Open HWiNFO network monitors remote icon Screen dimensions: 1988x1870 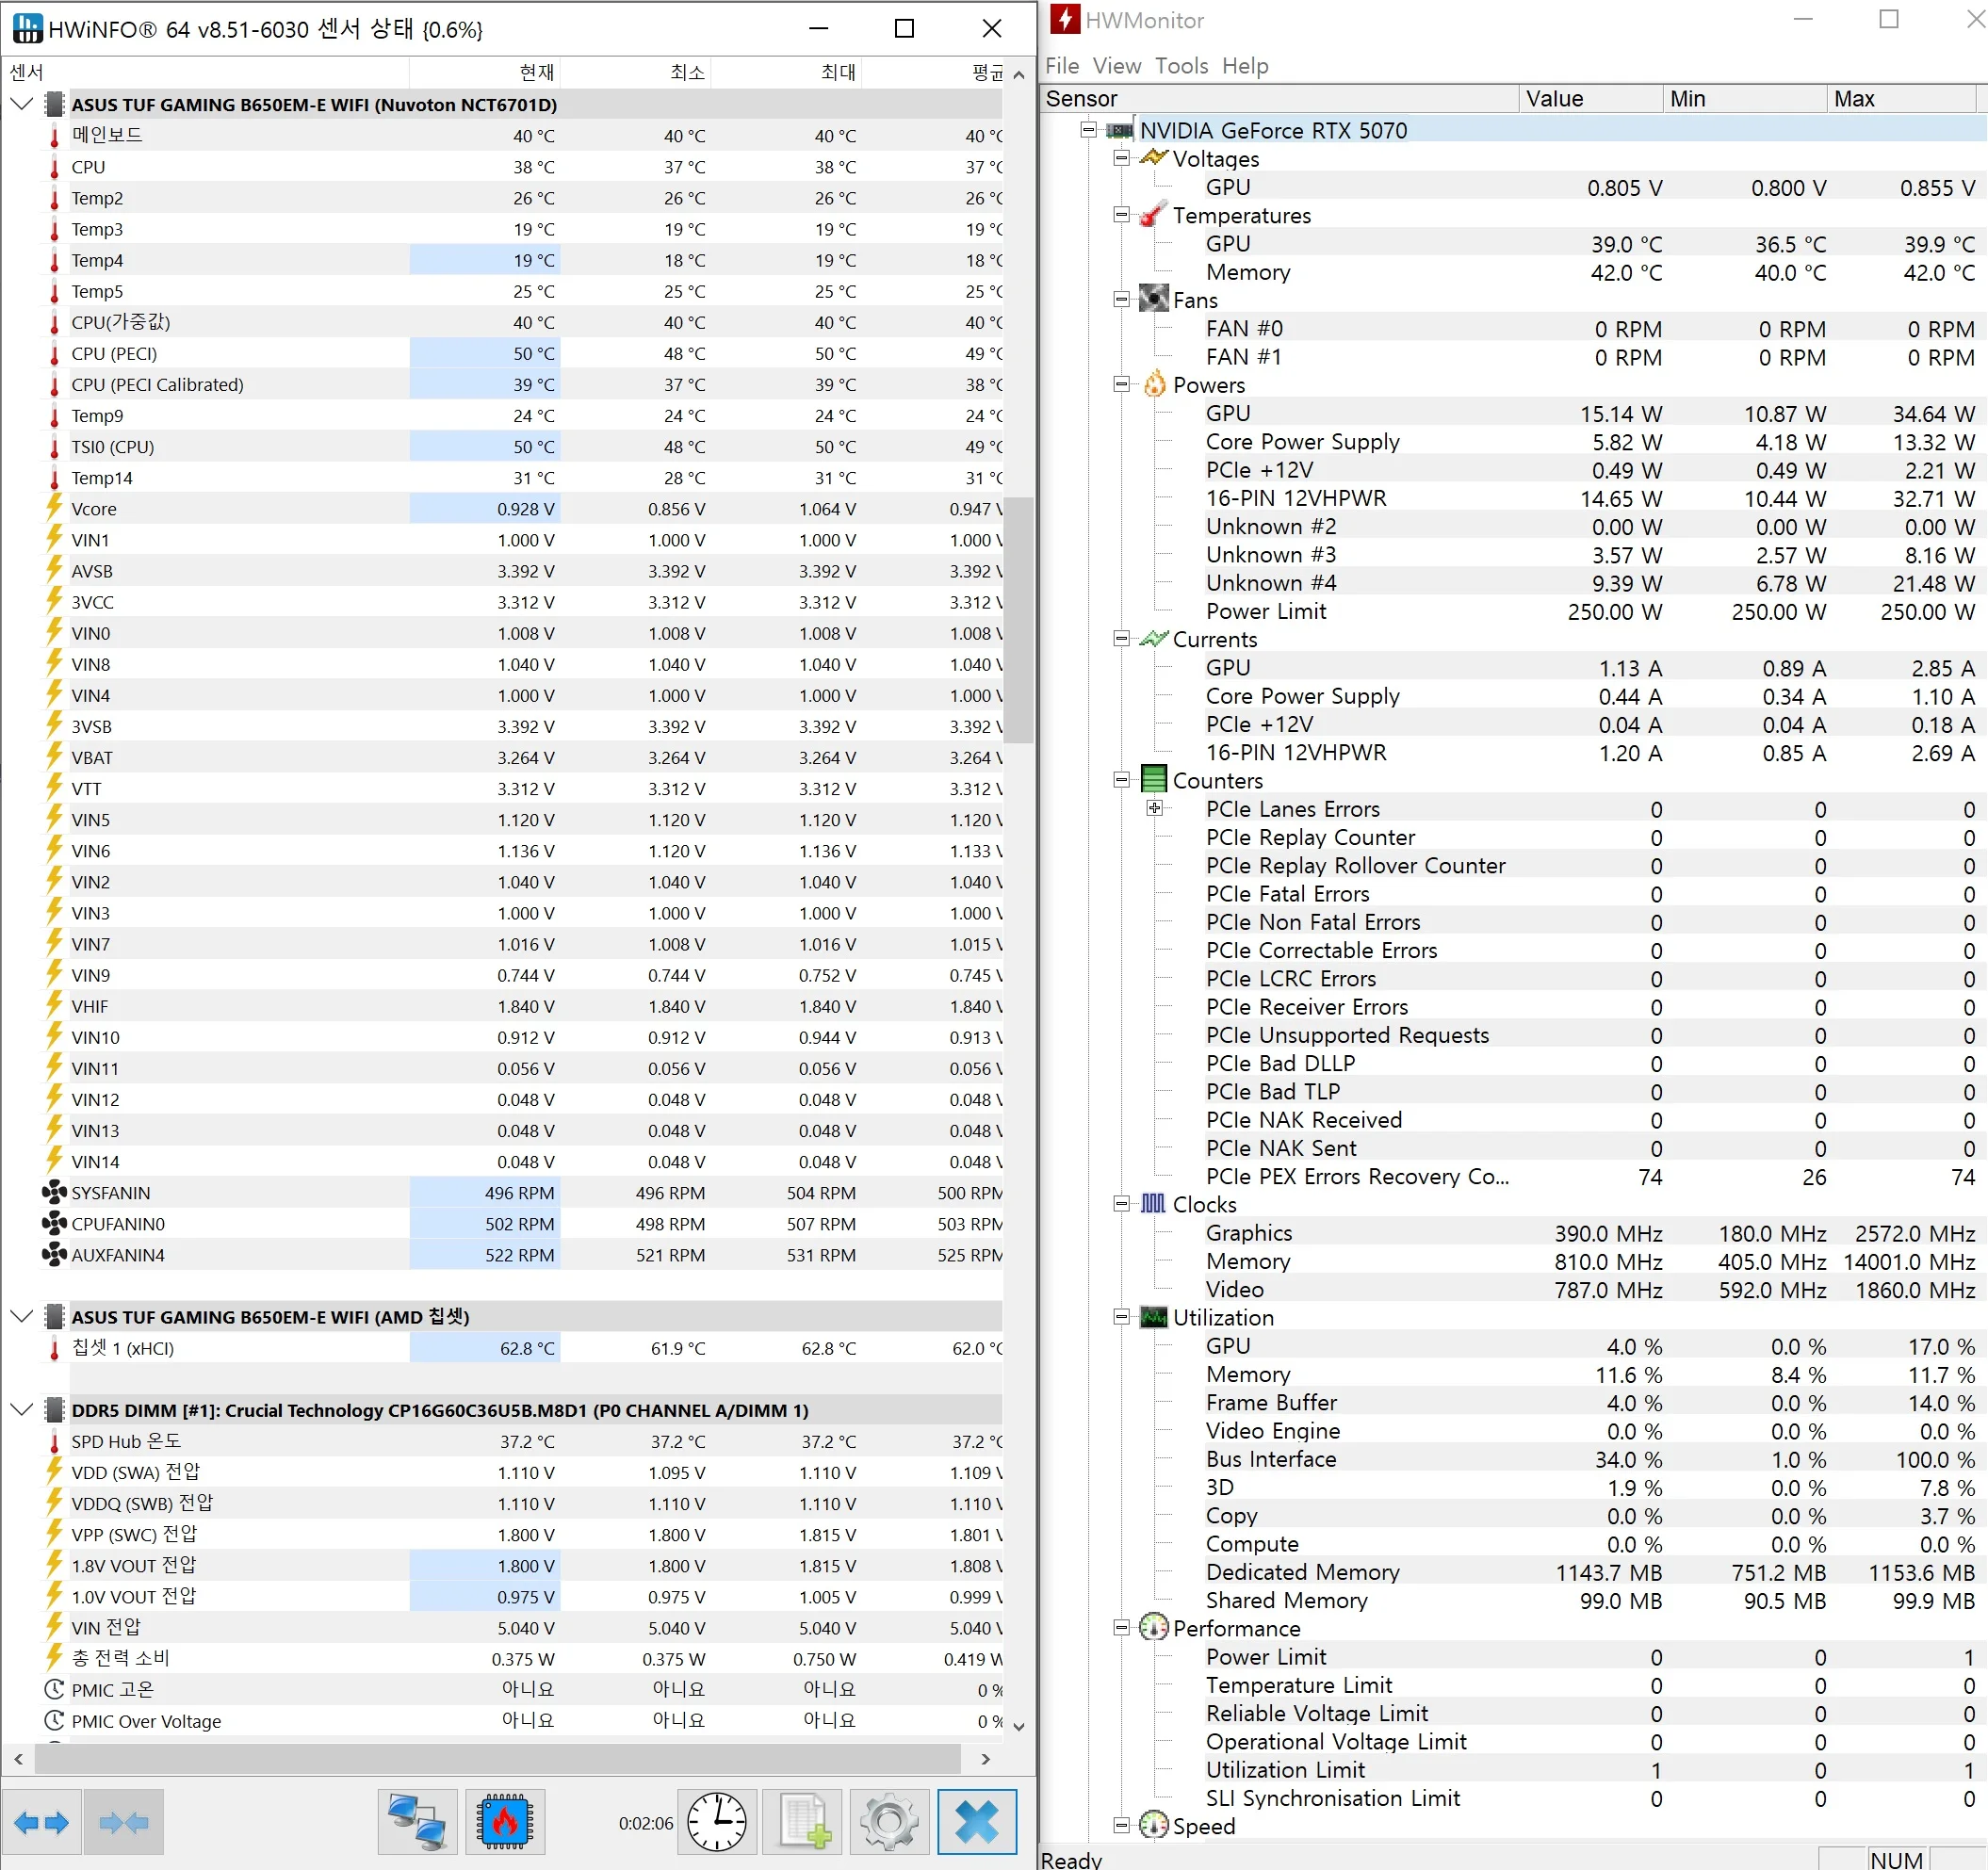pyautogui.click(x=417, y=1822)
